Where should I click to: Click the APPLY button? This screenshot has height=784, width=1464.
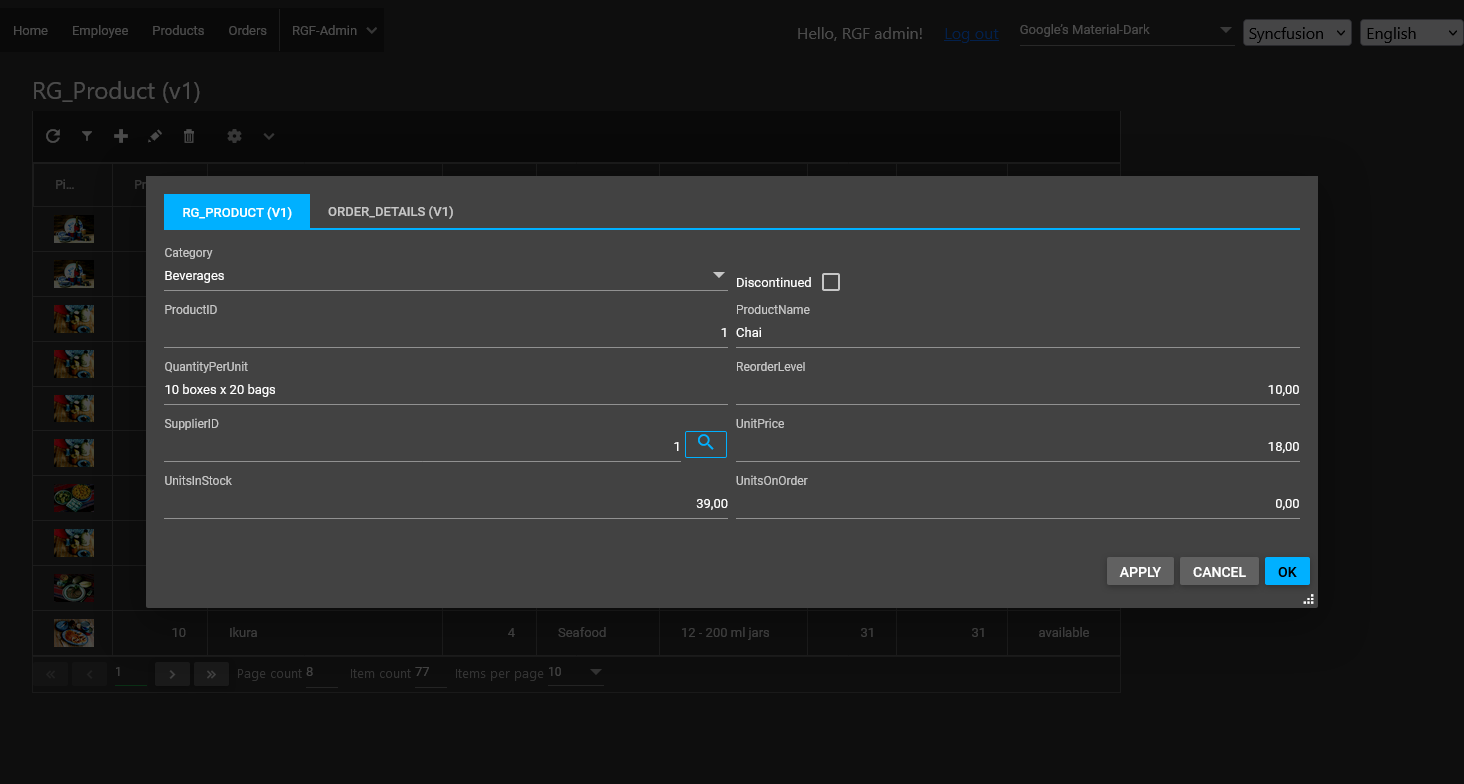click(1140, 572)
